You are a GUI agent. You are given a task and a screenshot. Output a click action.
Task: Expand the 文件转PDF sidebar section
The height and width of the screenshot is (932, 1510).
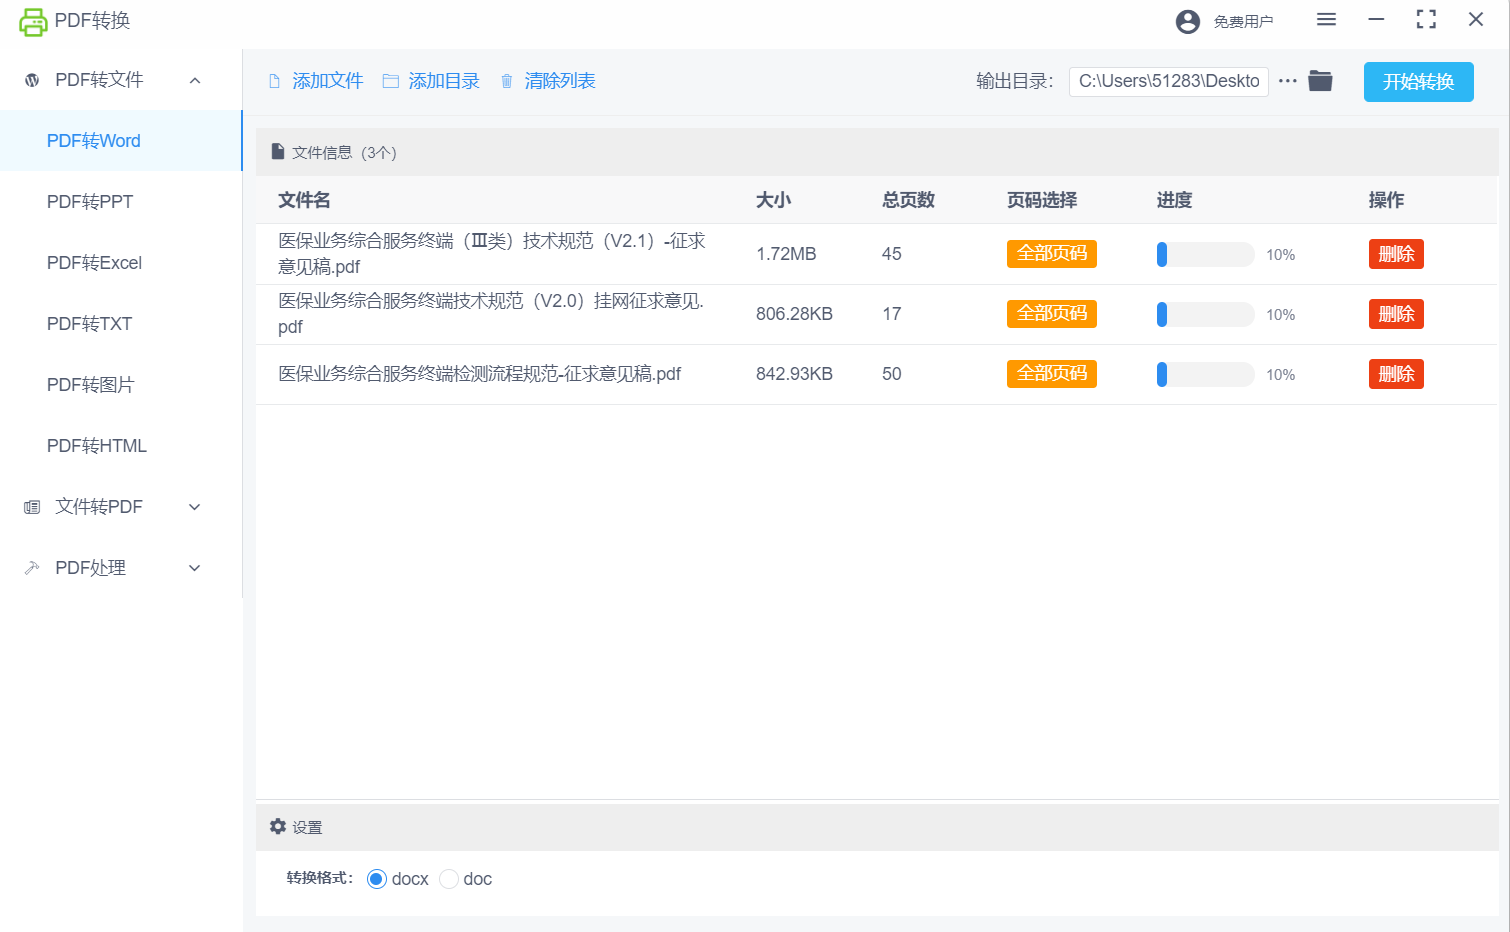click(x=195, y=507)
